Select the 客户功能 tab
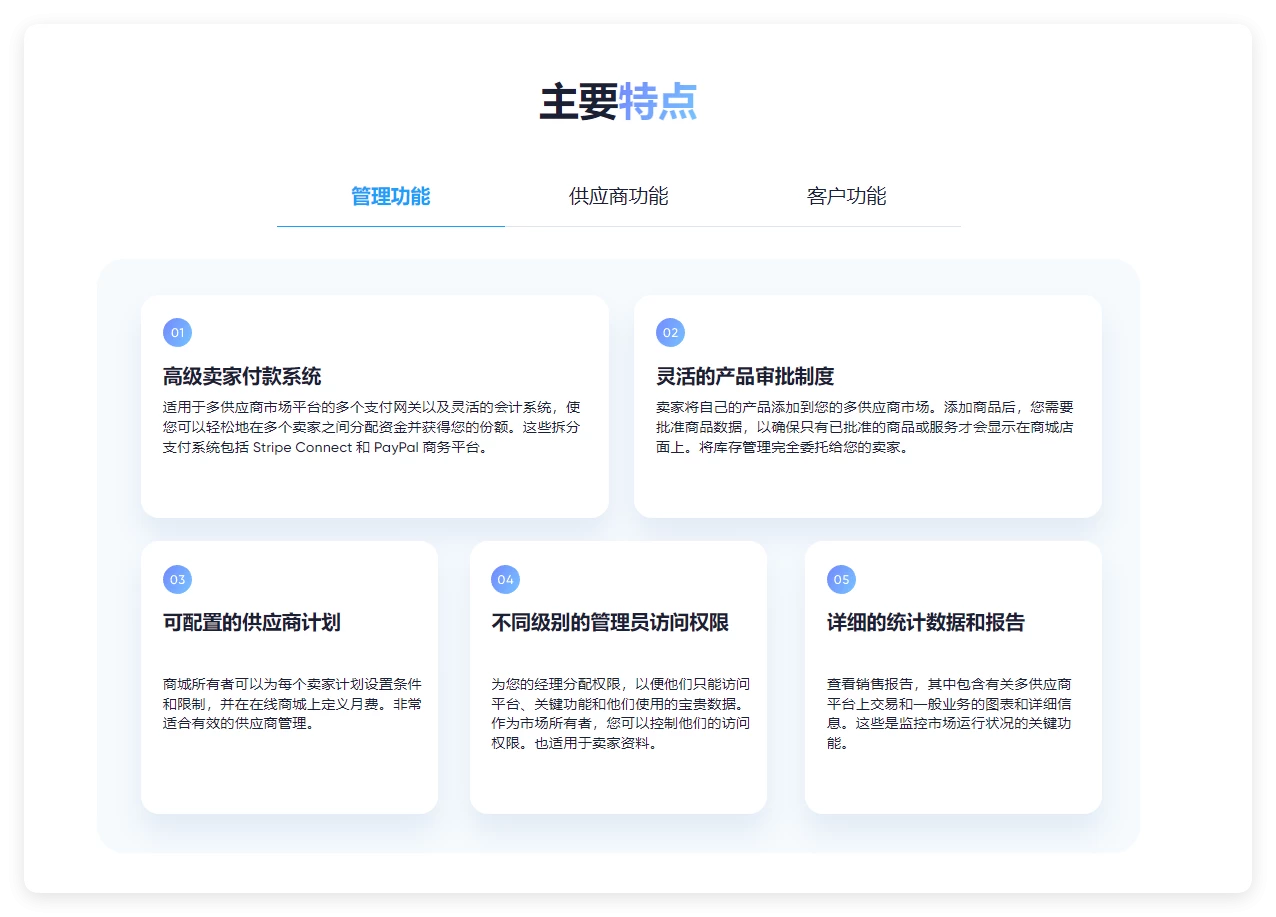Screen dimensions: 1276x917 pos(846,197)
